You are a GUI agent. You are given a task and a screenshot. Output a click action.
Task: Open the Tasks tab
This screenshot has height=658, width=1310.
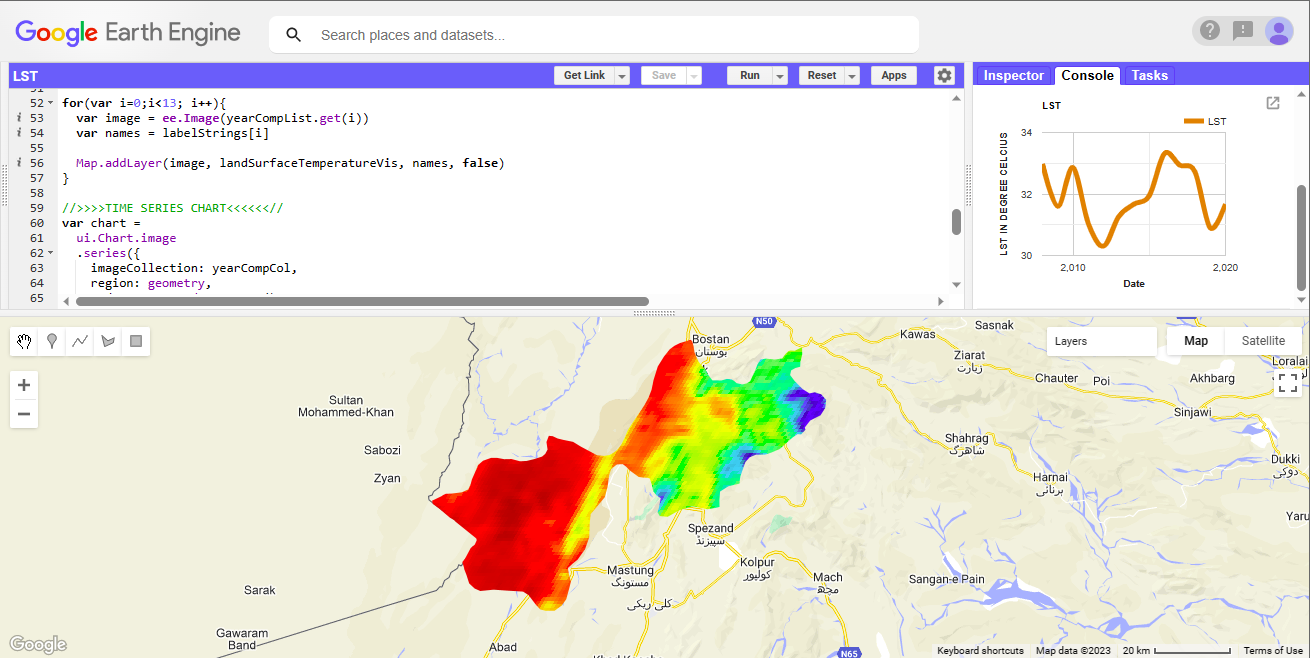tap(1148, 75)
